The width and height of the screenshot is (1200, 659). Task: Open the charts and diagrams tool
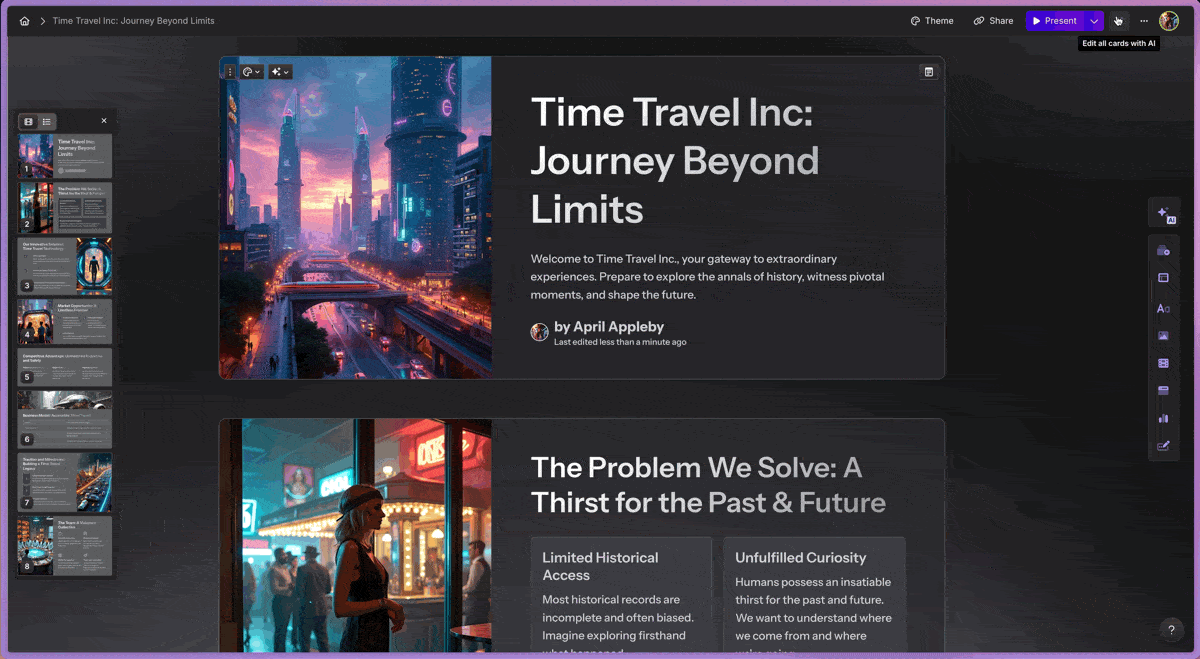[x=1163, y=418]
